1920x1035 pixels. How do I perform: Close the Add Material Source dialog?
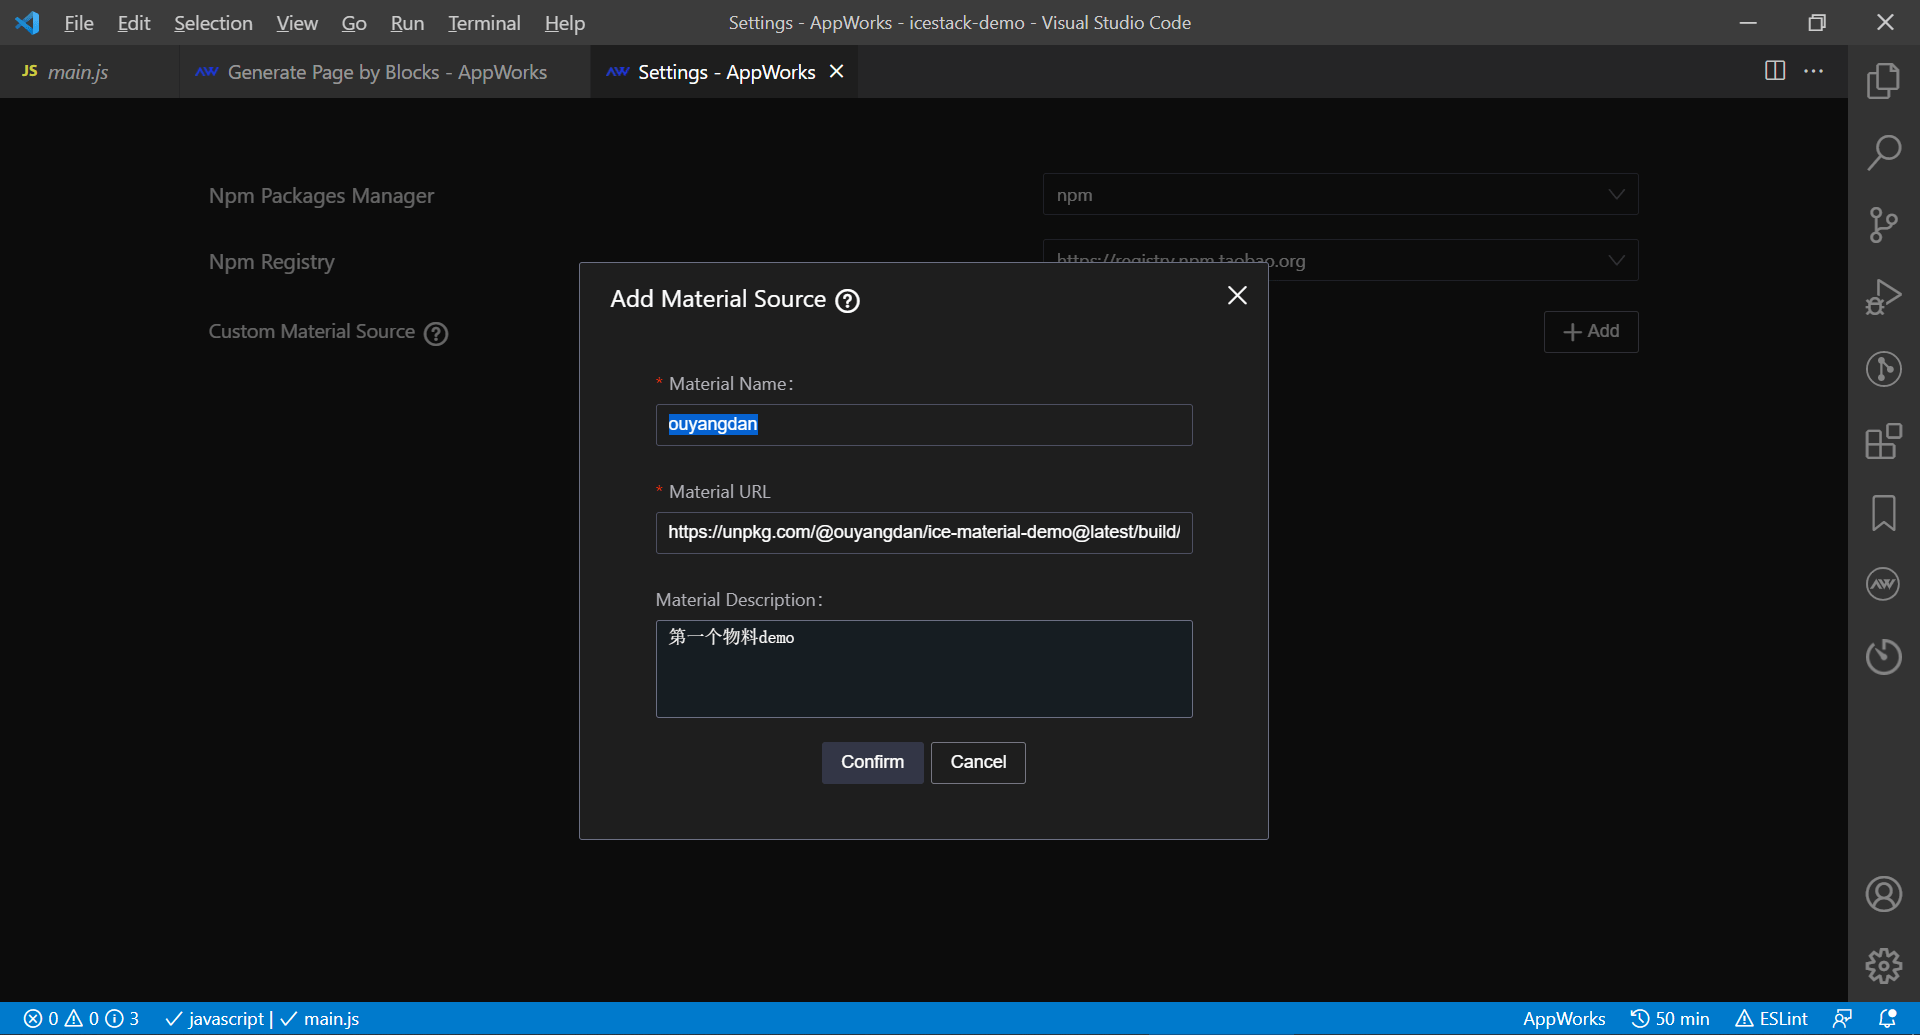(1237, 295)
